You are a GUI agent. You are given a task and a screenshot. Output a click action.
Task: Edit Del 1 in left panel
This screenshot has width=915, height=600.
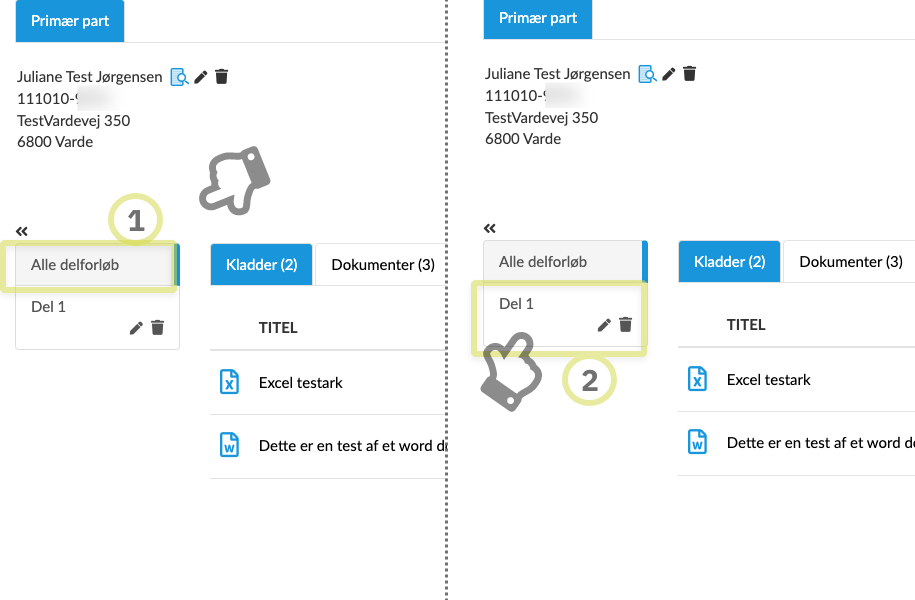tap(136, 328)
